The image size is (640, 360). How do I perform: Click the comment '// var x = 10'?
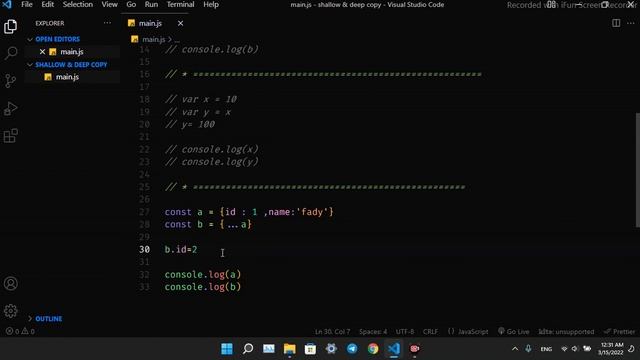201,99
